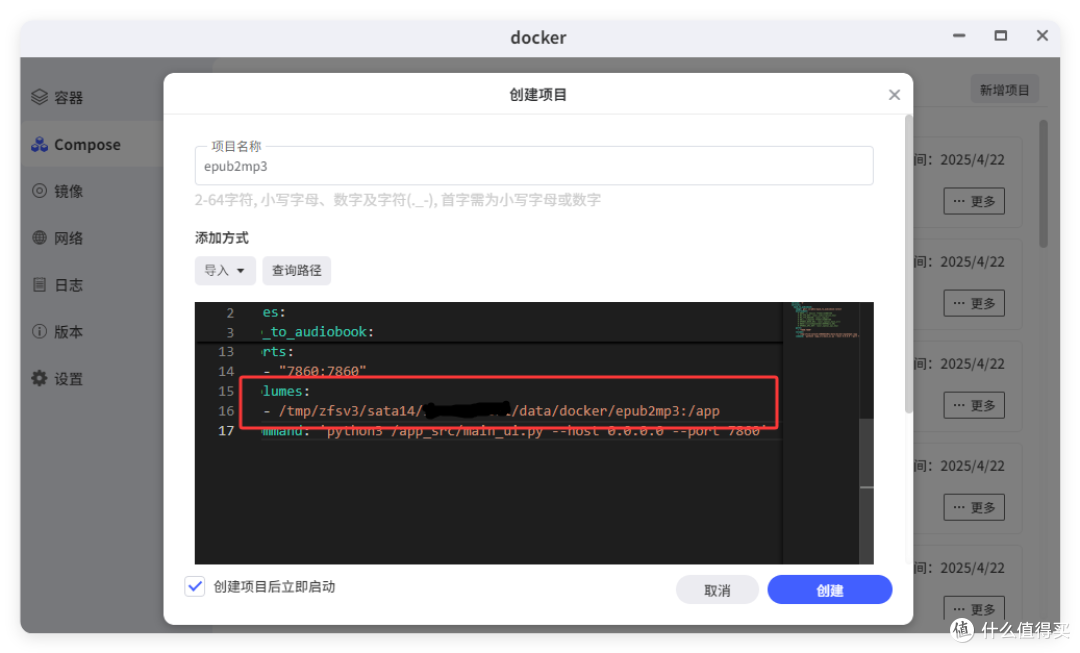Minimize the docker window
The image size is (1080, 653).
pyautogui.click(x=959, y=36)
